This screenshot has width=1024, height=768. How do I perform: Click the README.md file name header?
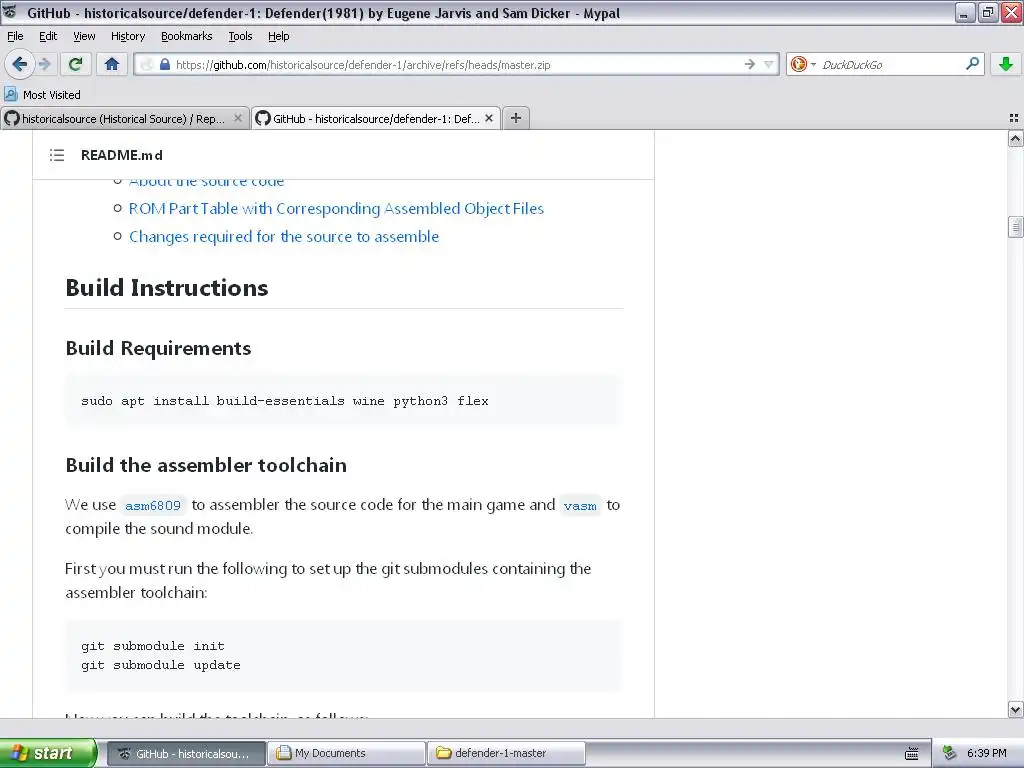(121, 155)
